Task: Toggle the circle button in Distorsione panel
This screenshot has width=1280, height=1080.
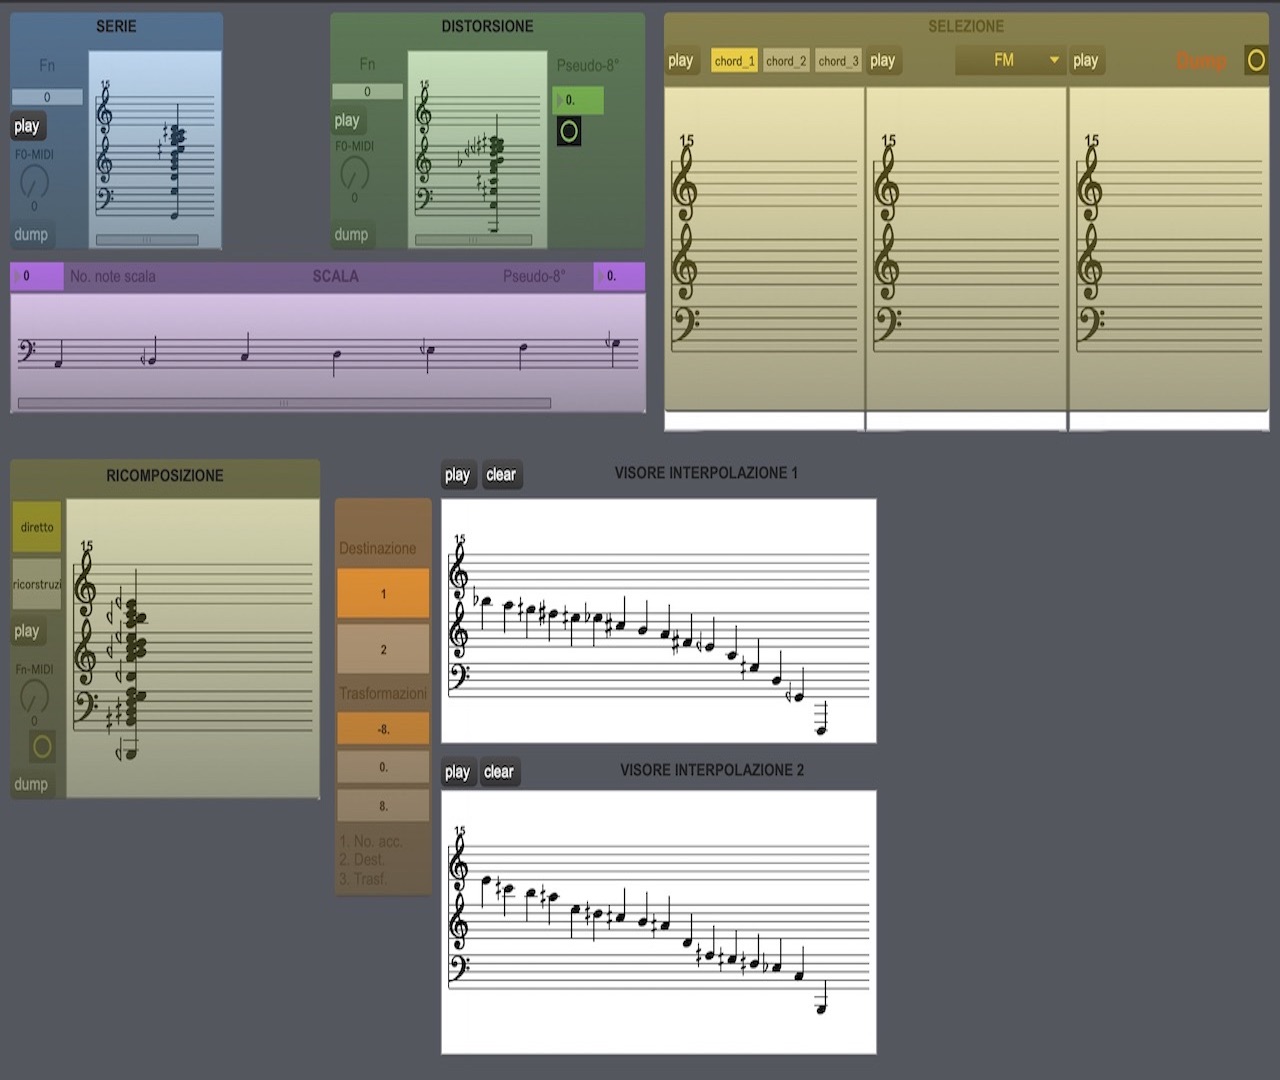Action: point(569,131)
